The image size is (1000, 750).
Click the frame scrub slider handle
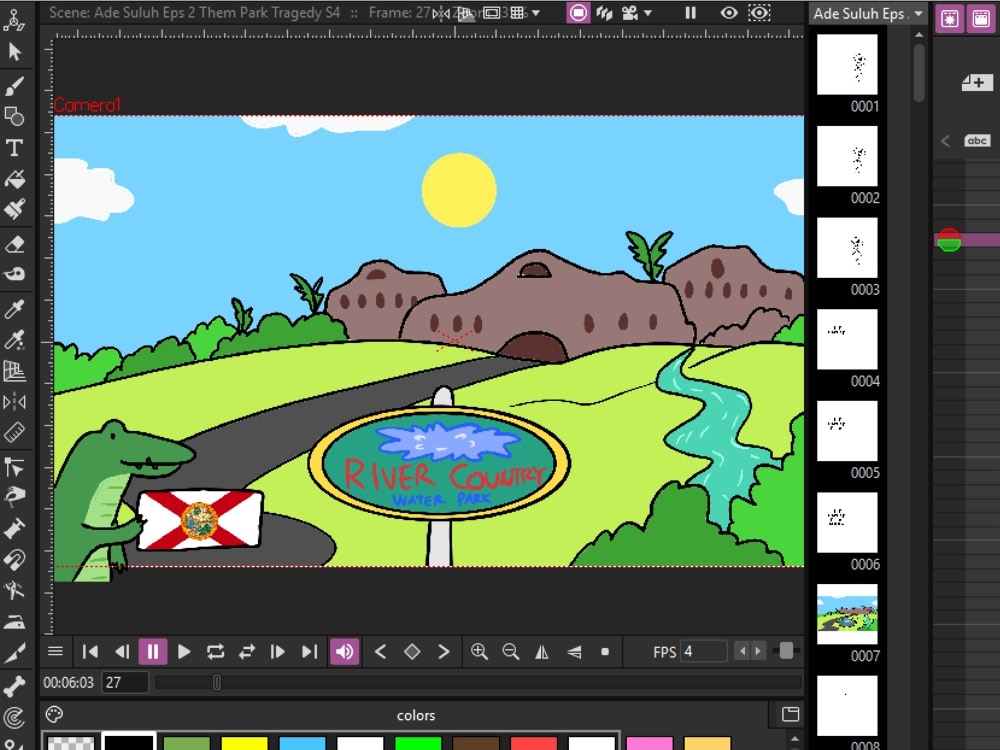coord(217,682)
